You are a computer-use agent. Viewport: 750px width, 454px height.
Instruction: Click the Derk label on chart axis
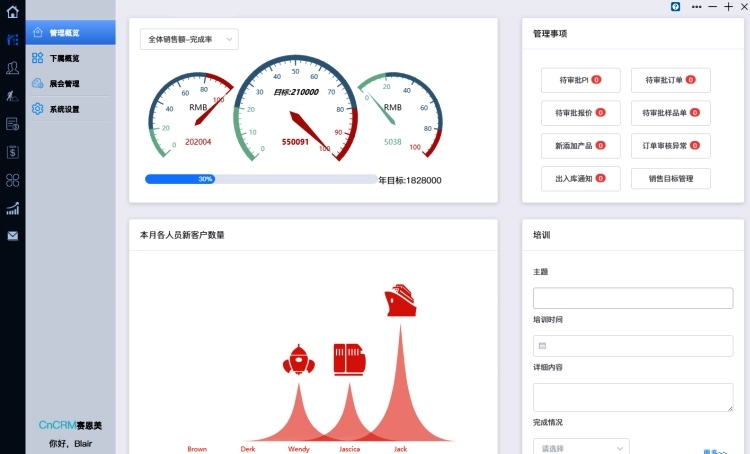pos(248,449)
